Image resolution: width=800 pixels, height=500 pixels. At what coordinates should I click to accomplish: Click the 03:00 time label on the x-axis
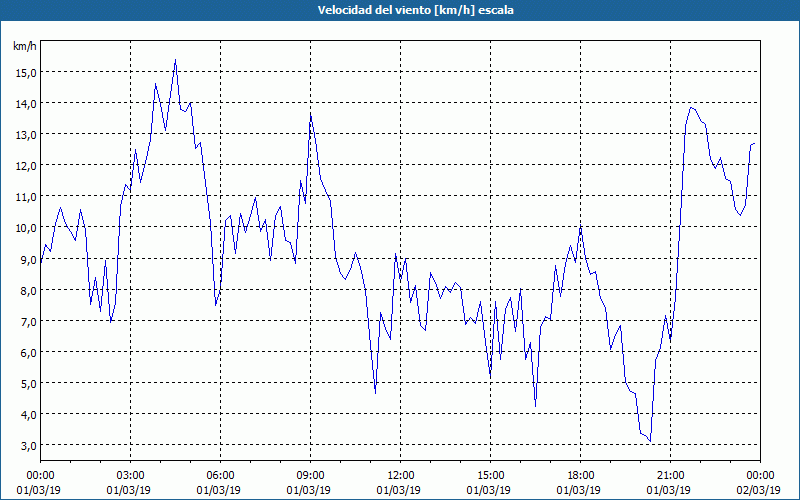(x=131, y=476)
